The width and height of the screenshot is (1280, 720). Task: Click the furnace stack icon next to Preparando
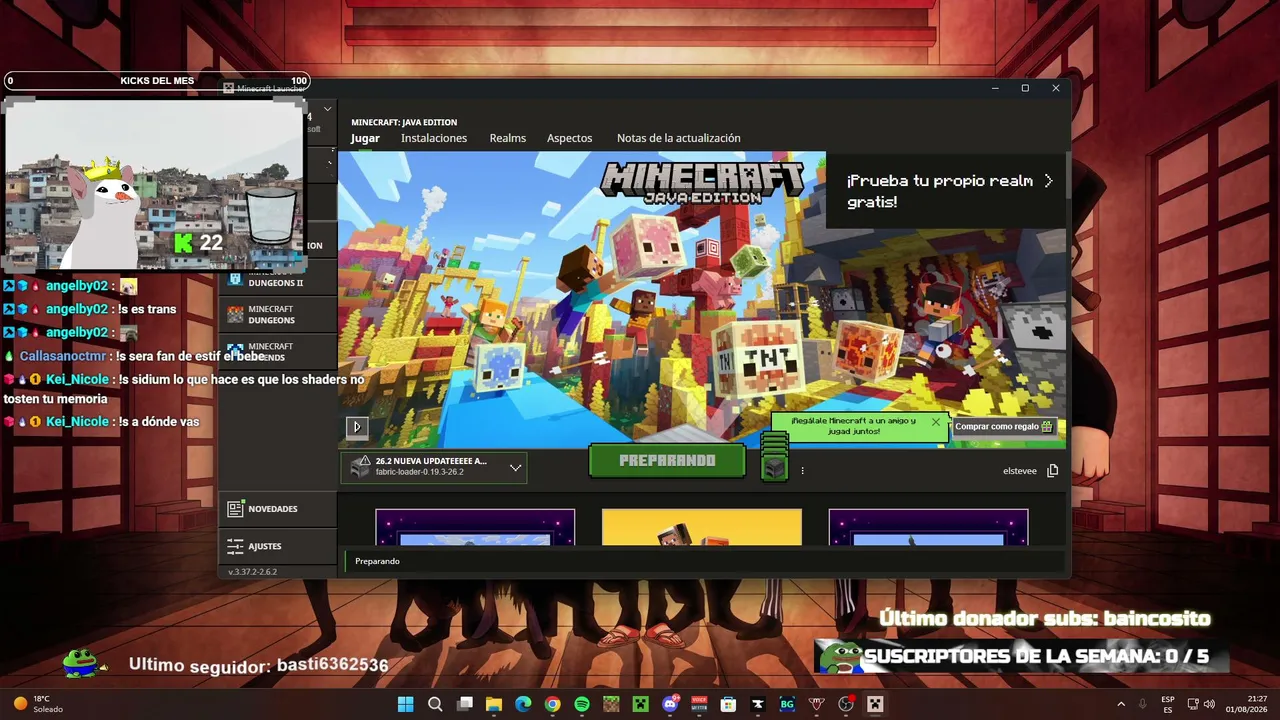775,458
